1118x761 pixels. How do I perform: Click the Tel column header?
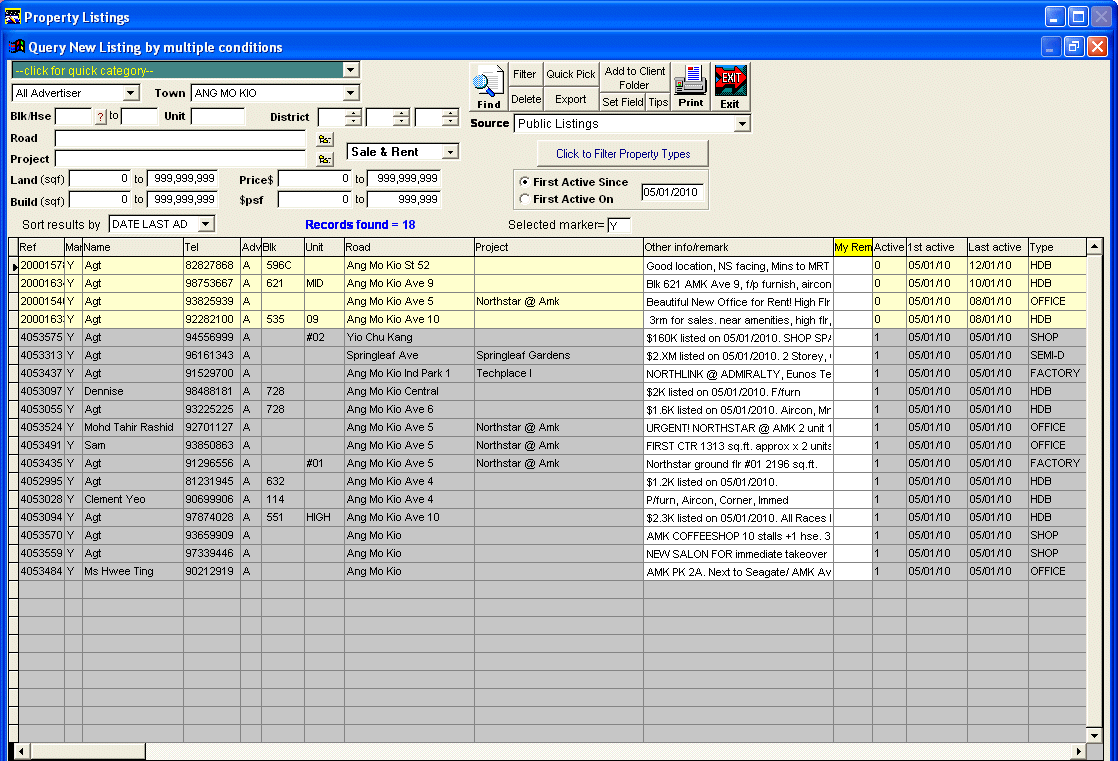[x=212, y=247]
